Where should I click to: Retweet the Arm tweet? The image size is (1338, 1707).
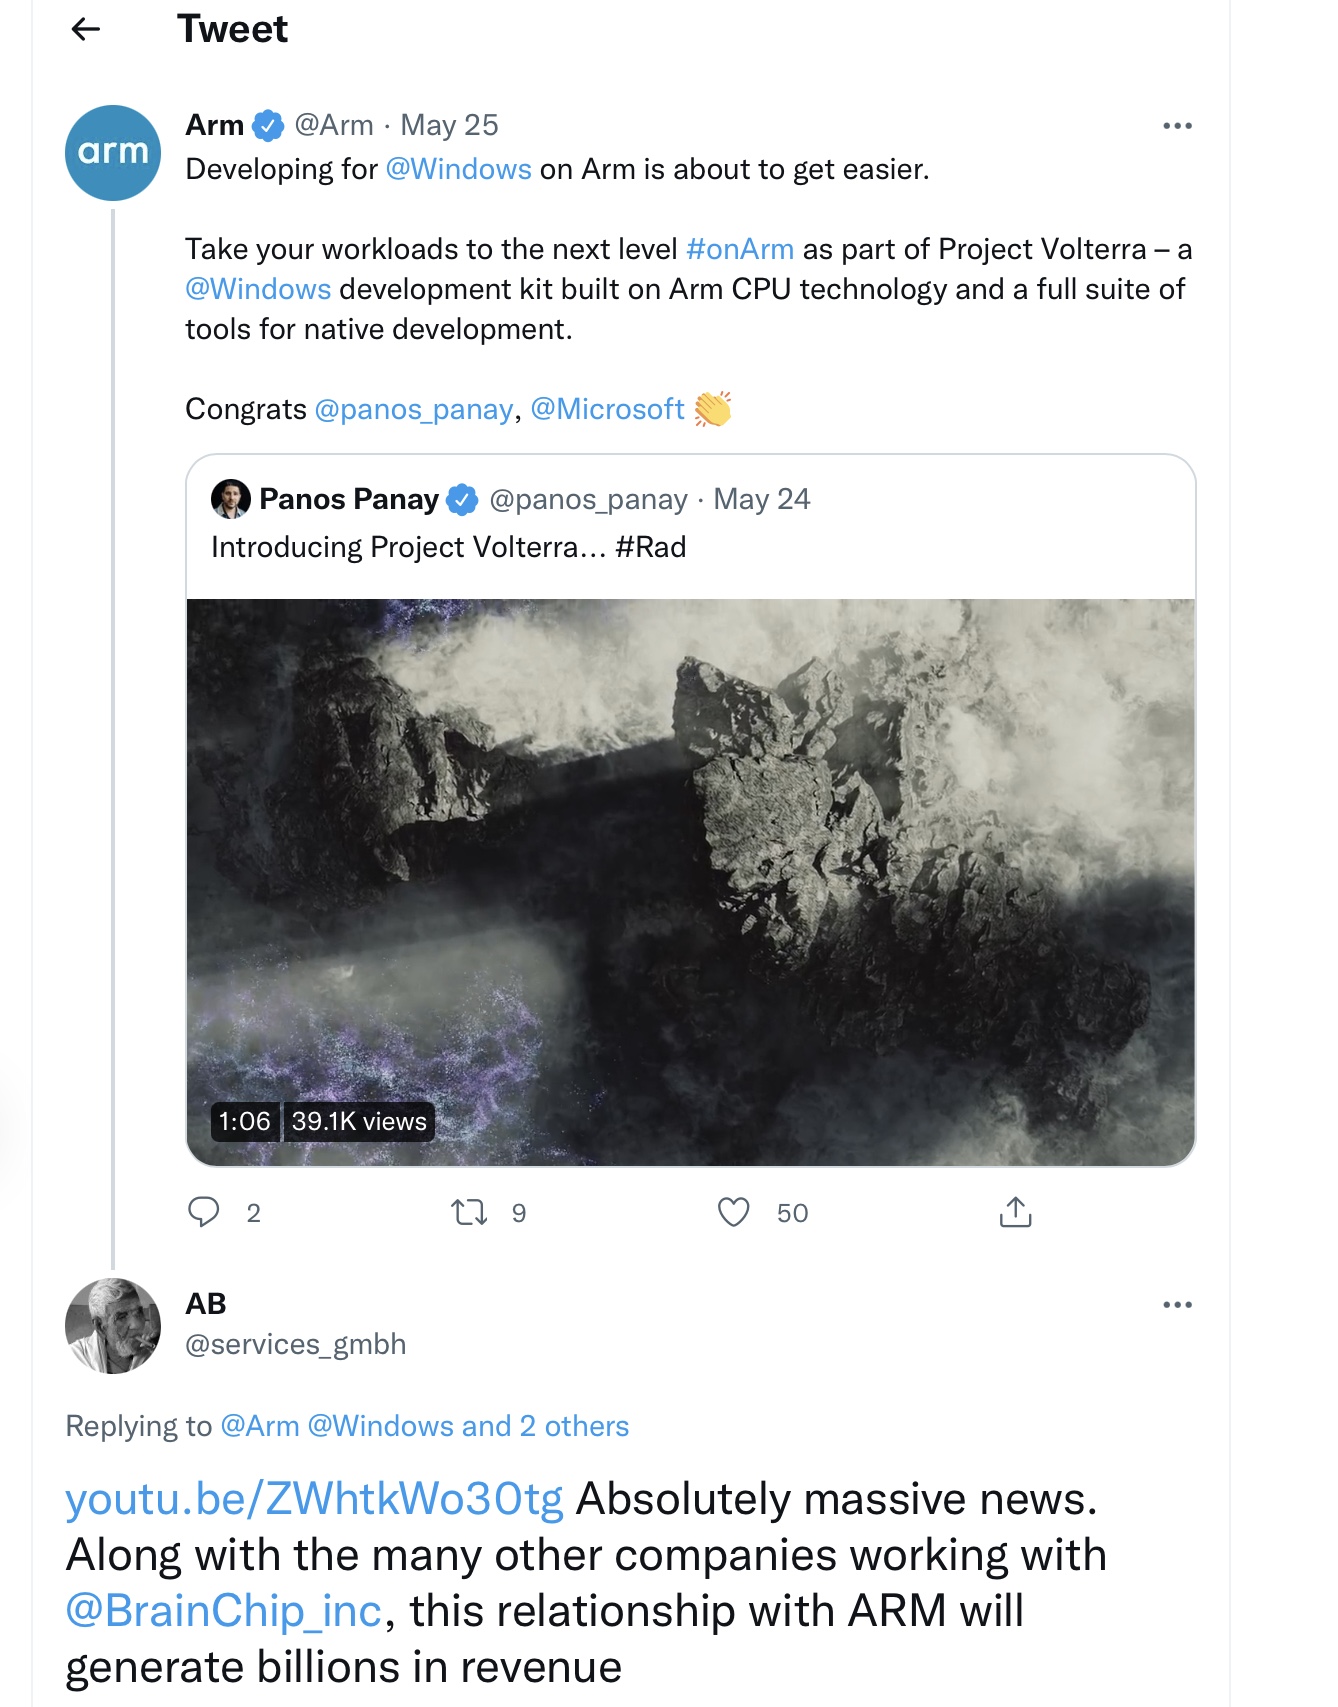click(x=469, y=1212)
